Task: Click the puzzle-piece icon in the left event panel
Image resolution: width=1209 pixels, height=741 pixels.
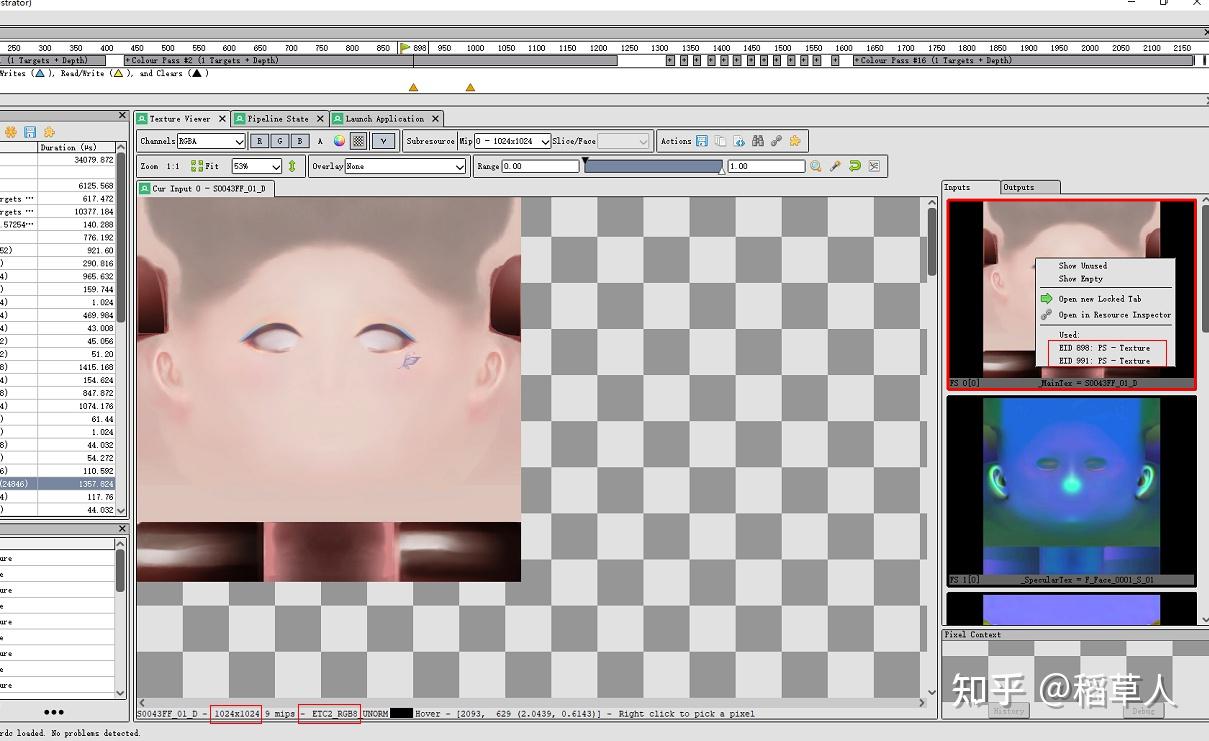Action: click(x=49, y=132)
